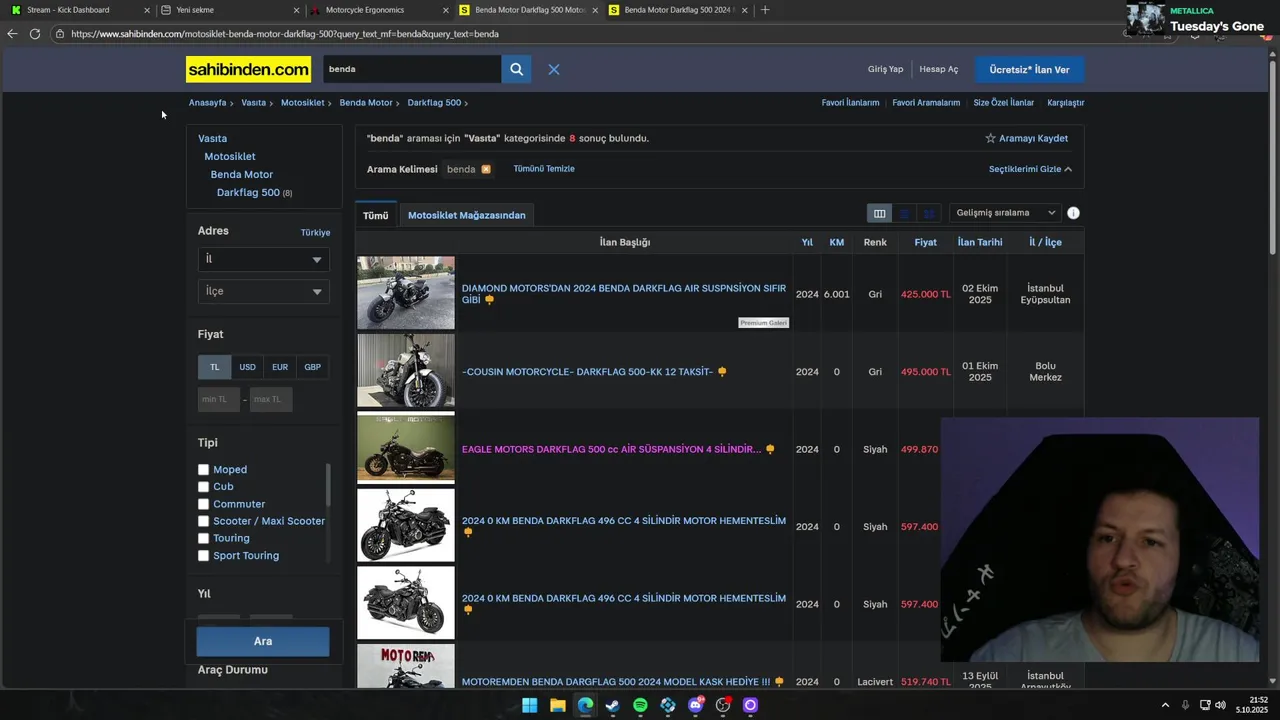1280x720 pixels.
Task: Remove the 'benda' keyword filter tag
Action: tap(486, 169)
